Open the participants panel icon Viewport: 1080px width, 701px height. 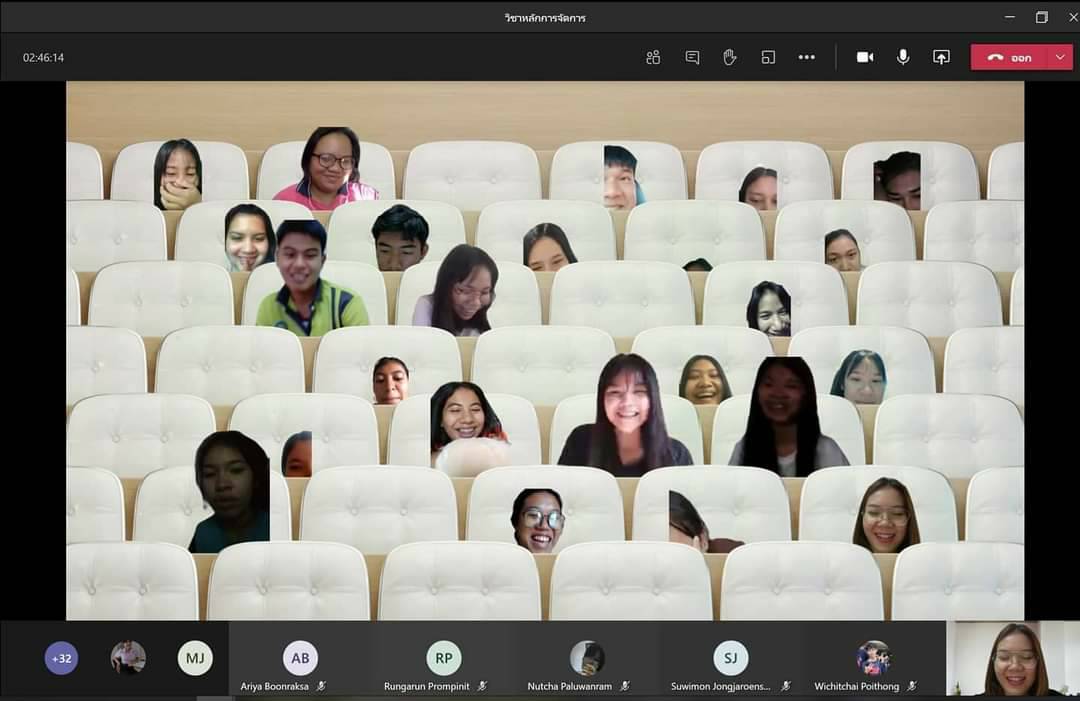click(653, 58)
